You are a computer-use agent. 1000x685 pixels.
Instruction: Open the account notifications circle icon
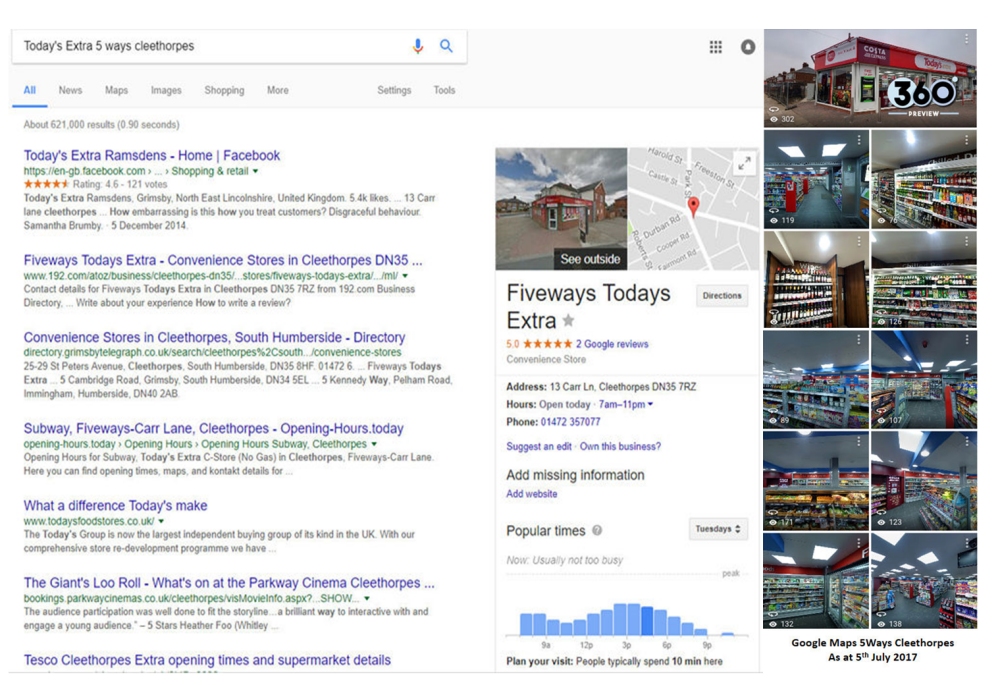(748, 47)
